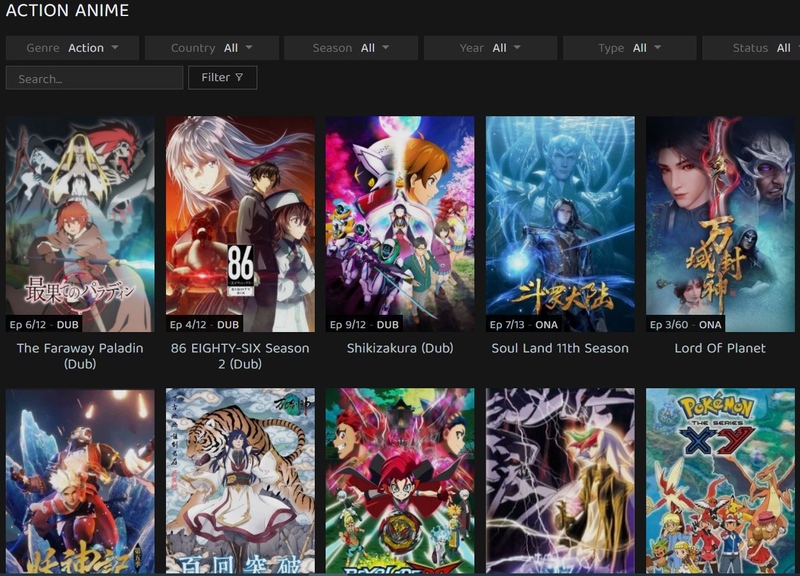Click the Search input field
The height and width of the screenshot is (576, 800).
point(94,78)
